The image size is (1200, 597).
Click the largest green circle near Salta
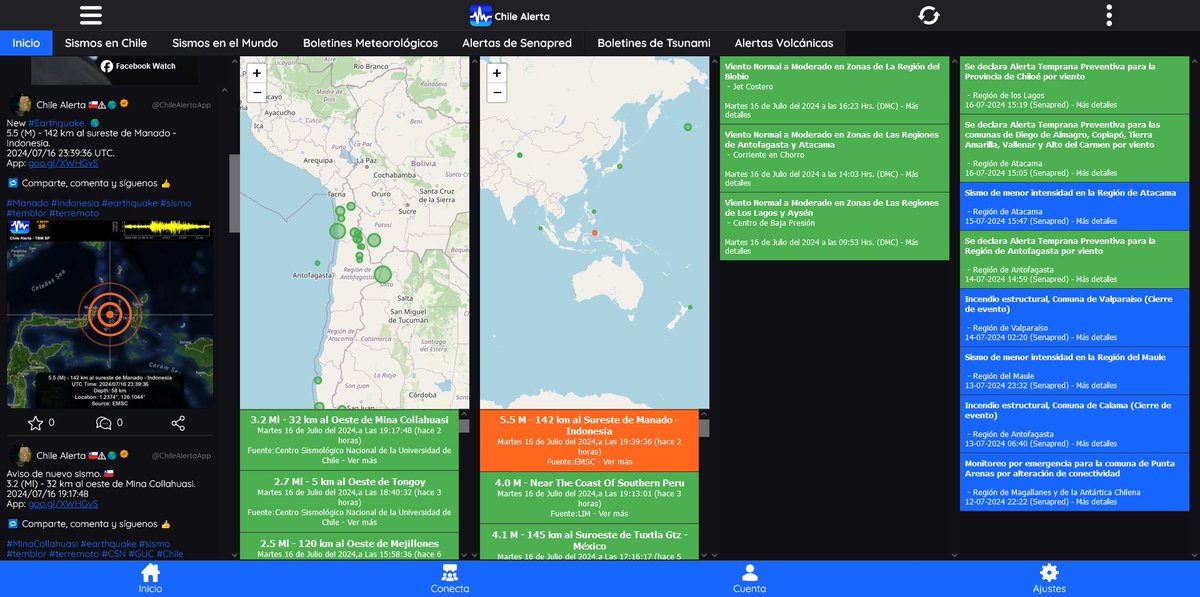click(382, 275)
